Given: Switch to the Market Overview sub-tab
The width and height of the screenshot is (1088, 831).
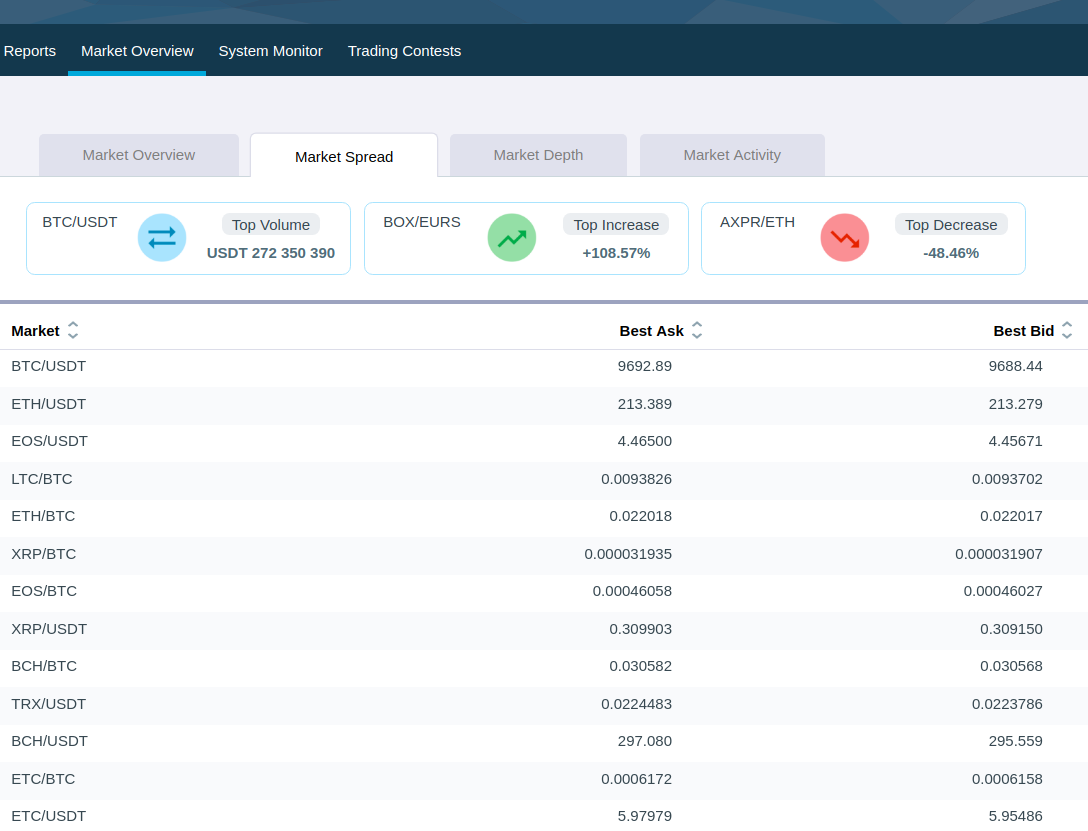Looking at the screenshot, I should (139, 155).
